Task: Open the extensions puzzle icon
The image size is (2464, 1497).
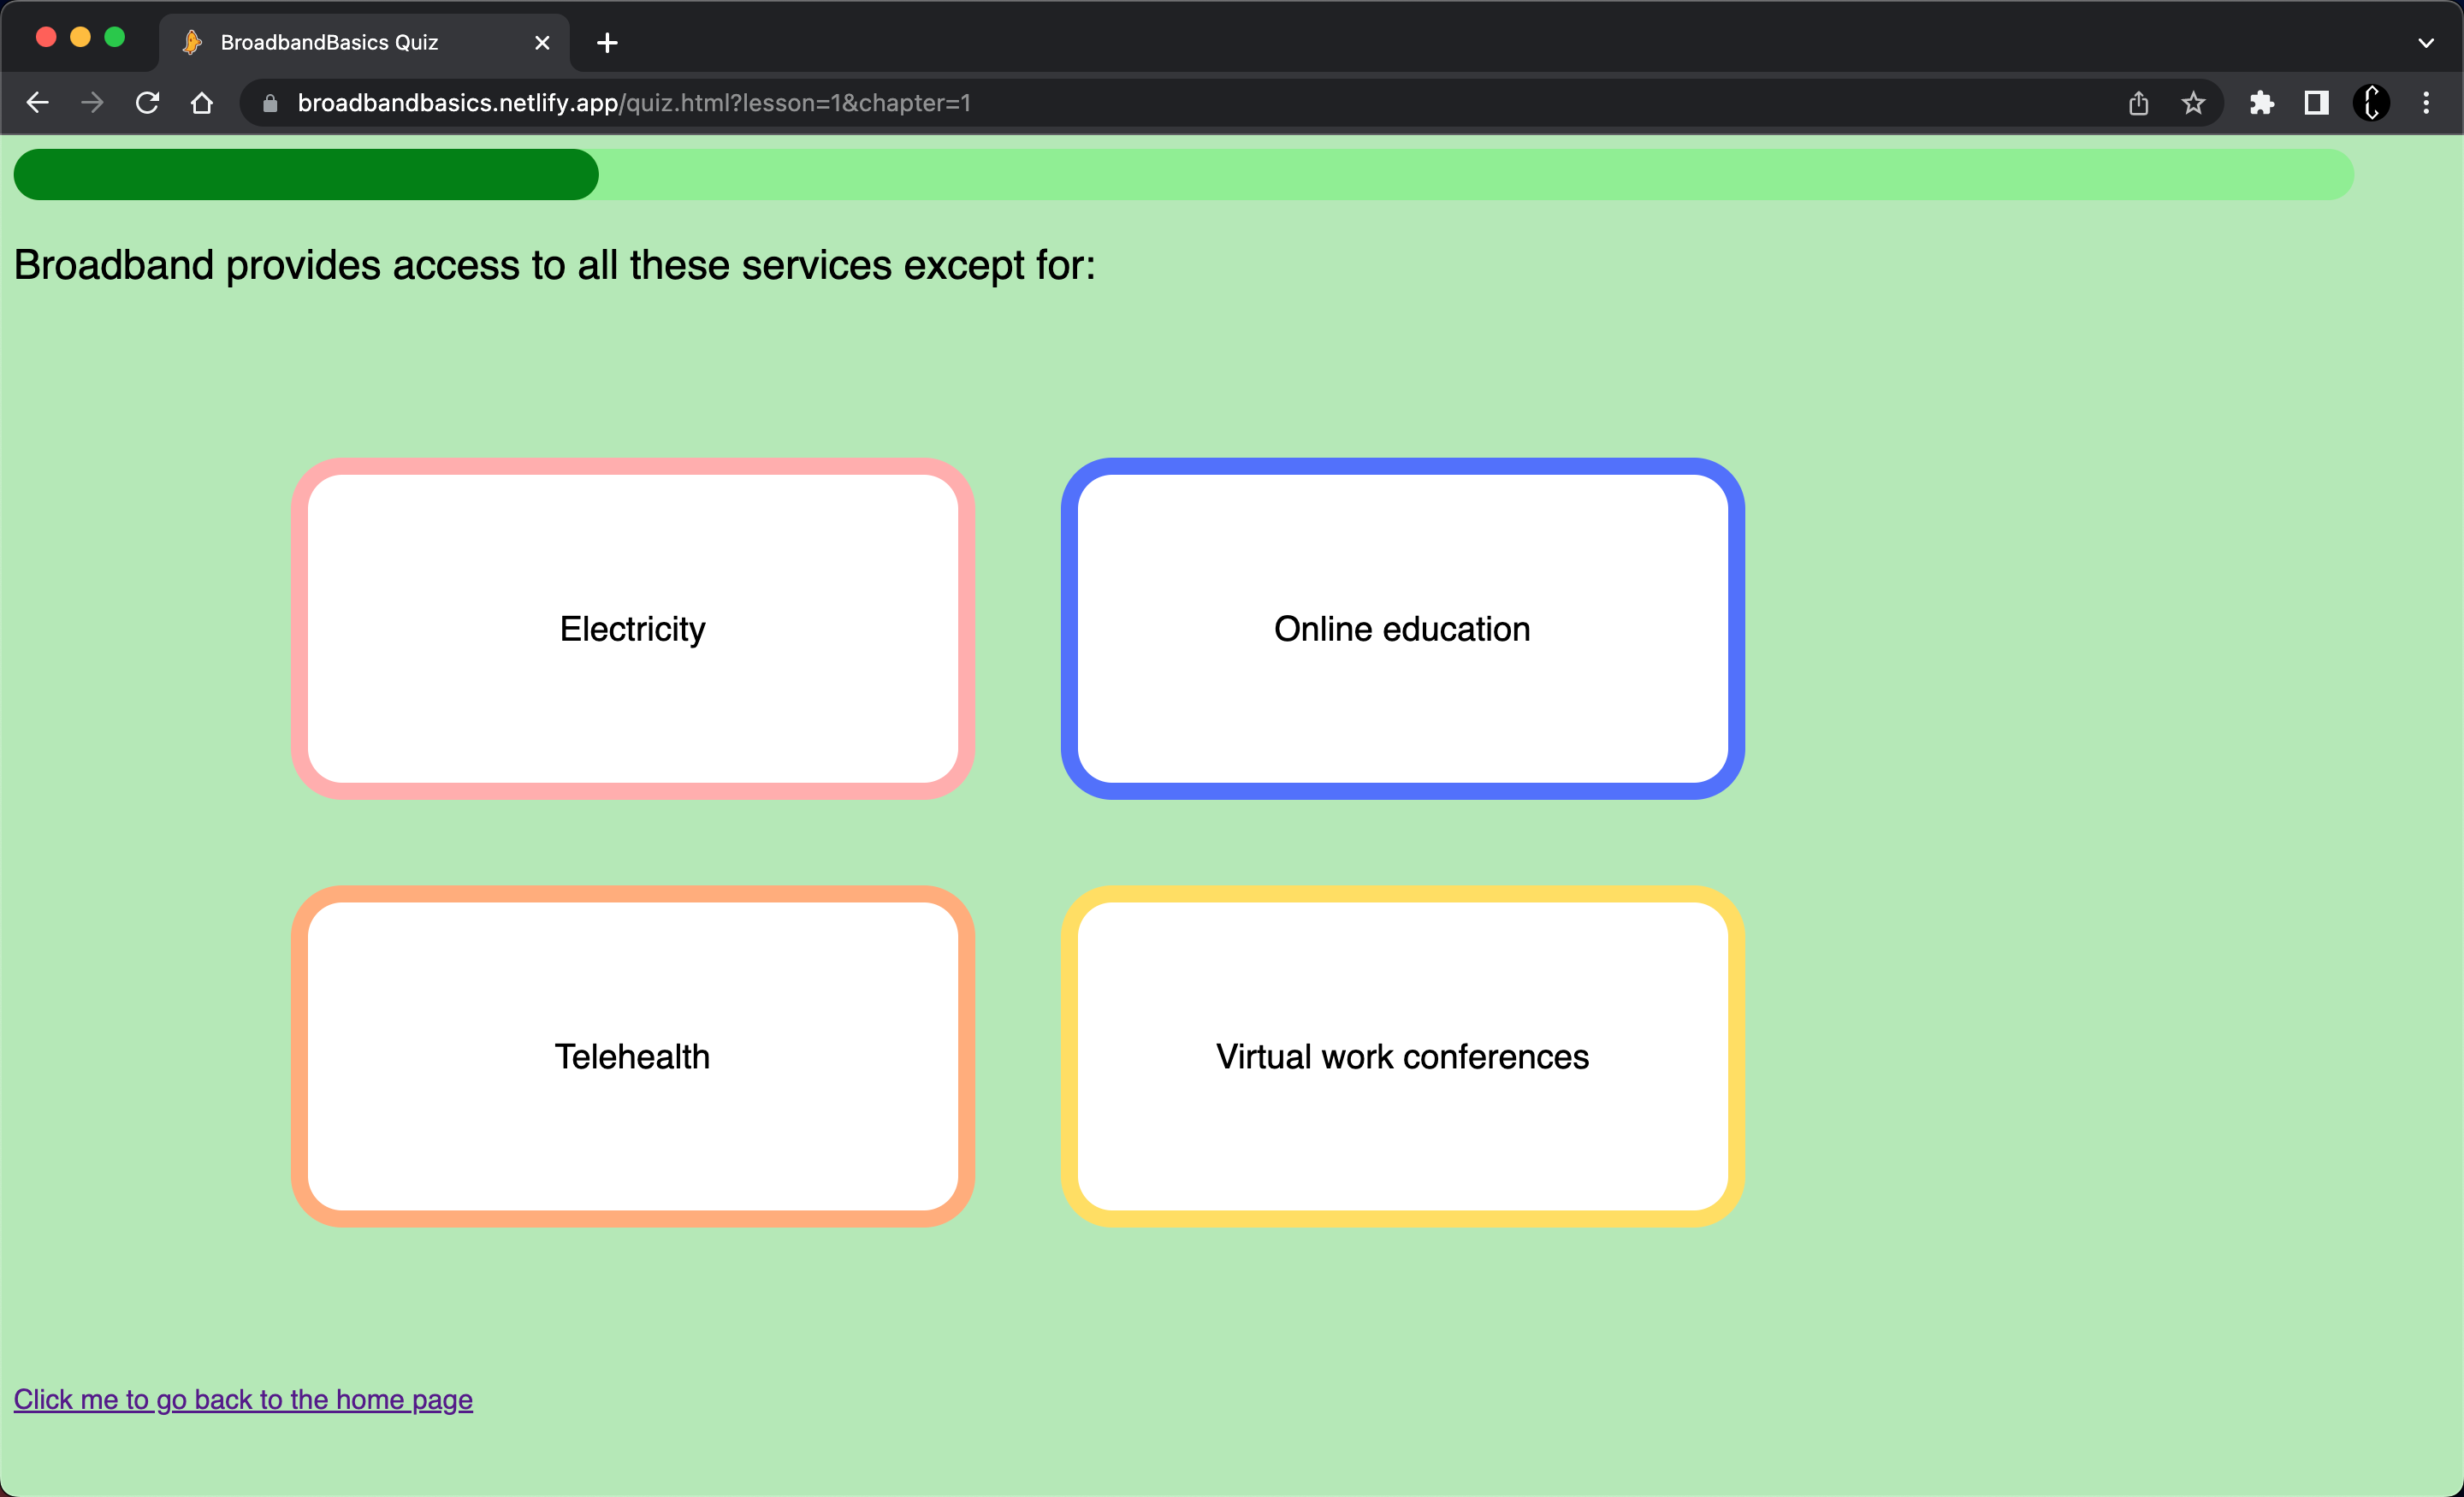Action: point(2261,103)
